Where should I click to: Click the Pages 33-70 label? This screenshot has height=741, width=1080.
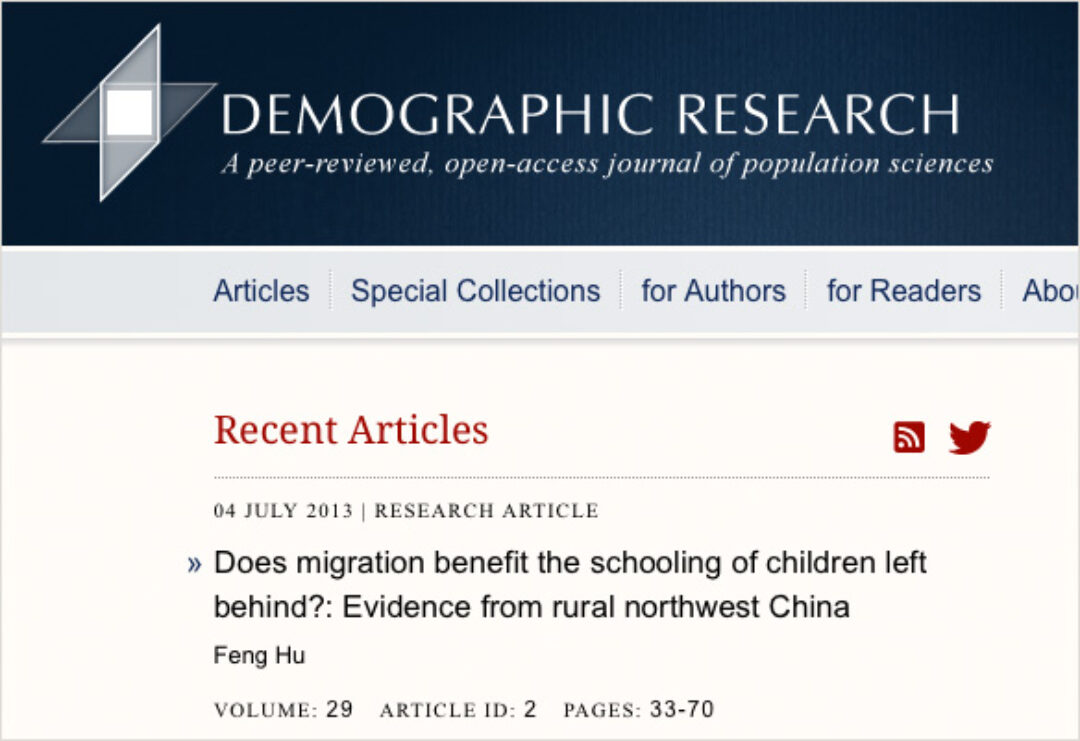[638, 710]
